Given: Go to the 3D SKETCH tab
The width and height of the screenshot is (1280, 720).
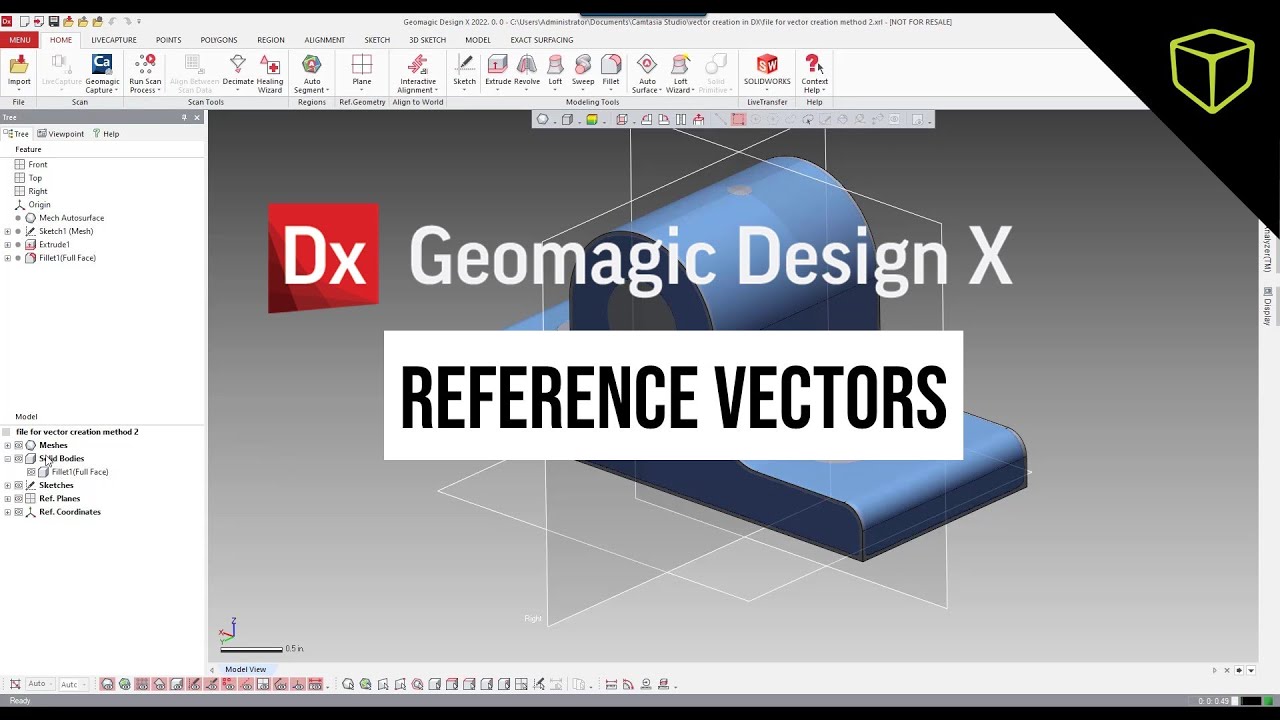Looking at the screenshot, I should pyautogui.click(x=428, y=40).
